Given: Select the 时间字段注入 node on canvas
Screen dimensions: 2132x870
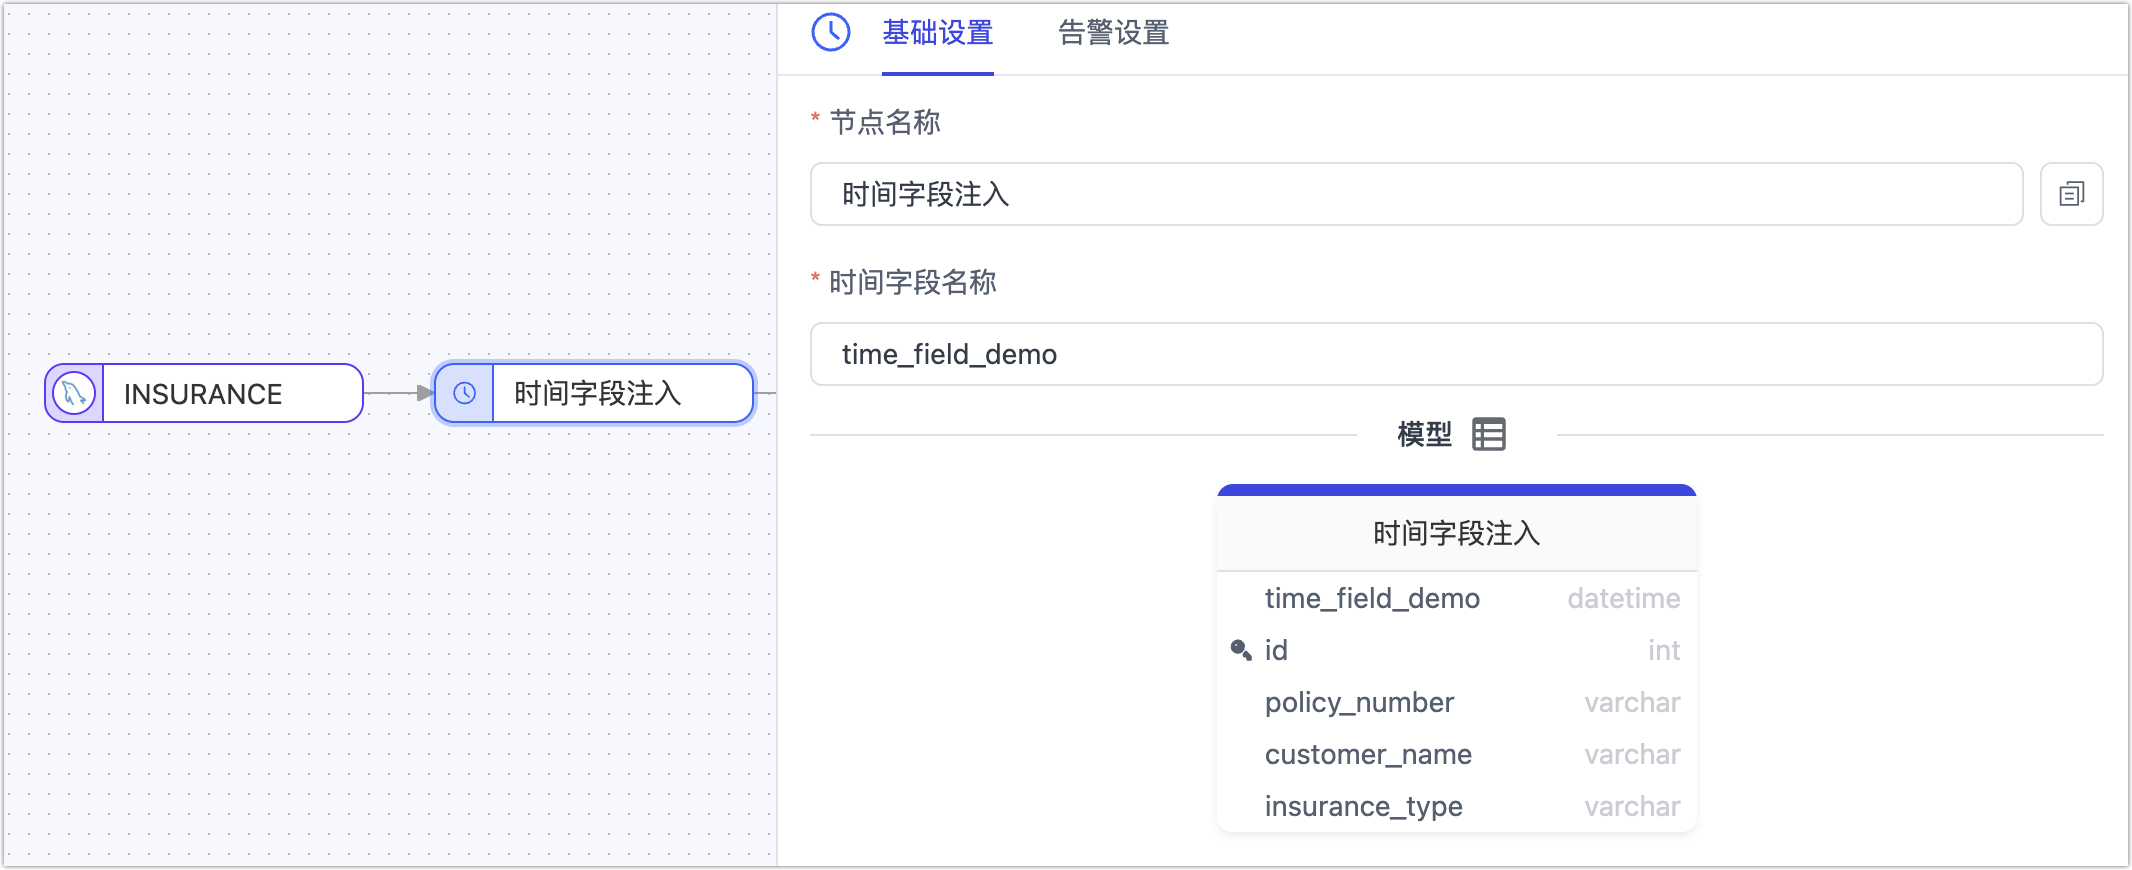Looking at the screenshot, I should coord(593,393).
